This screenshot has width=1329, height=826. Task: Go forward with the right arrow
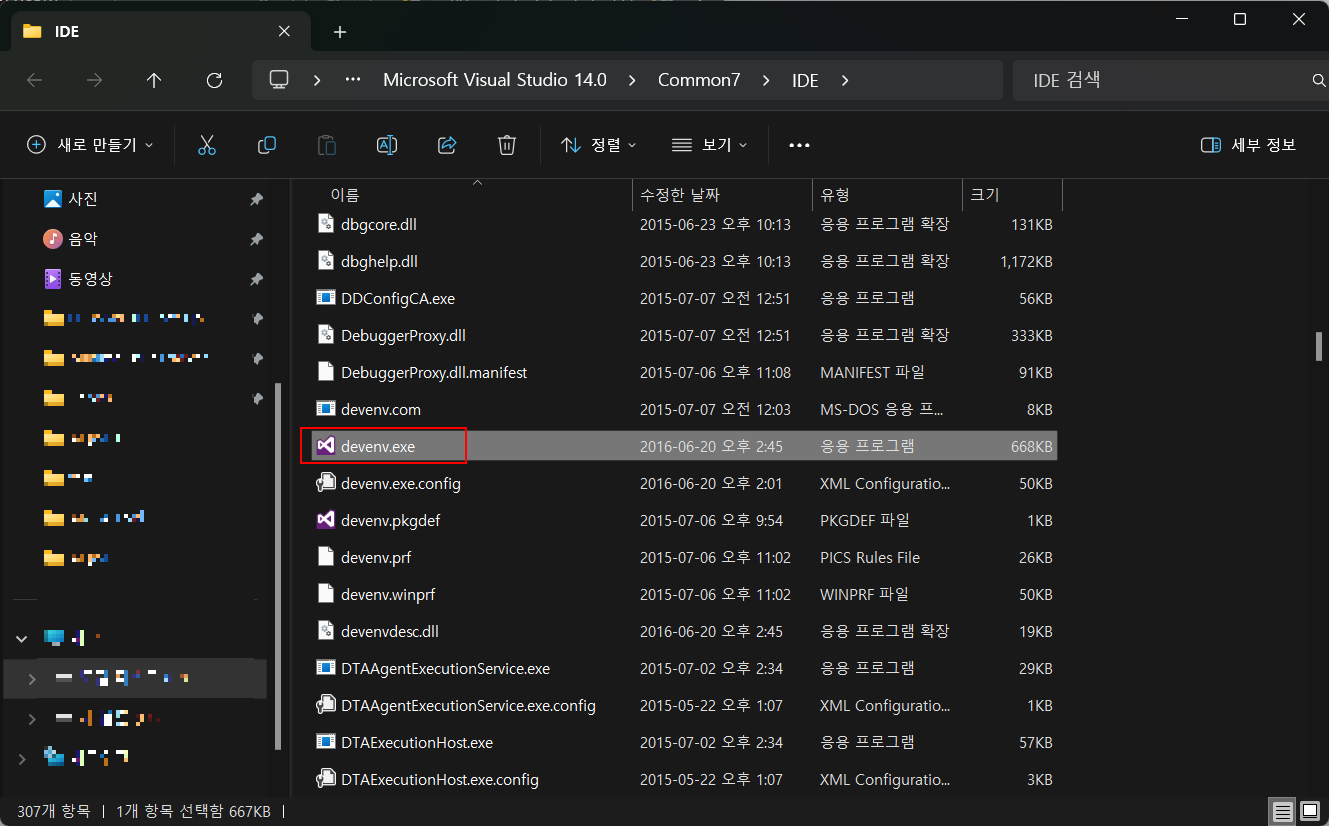pyautogui.click(x=95, y=81)
